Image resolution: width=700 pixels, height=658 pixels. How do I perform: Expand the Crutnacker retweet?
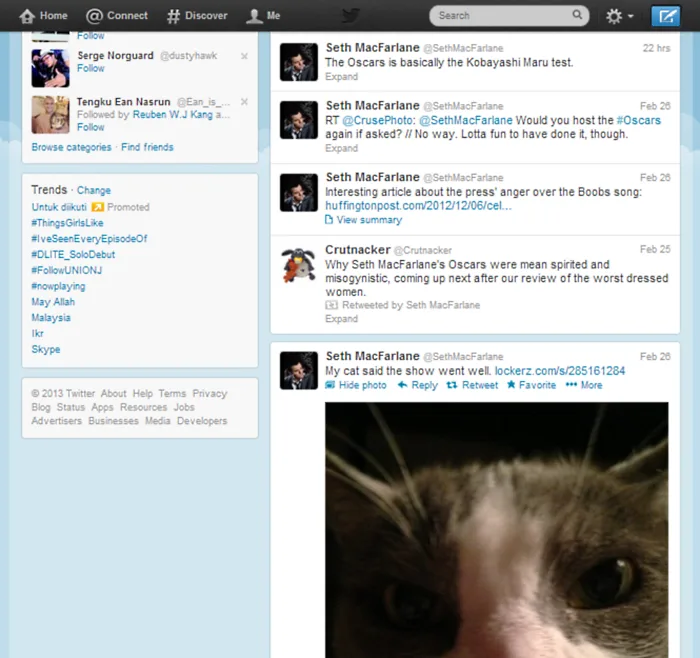click(342, 319)
